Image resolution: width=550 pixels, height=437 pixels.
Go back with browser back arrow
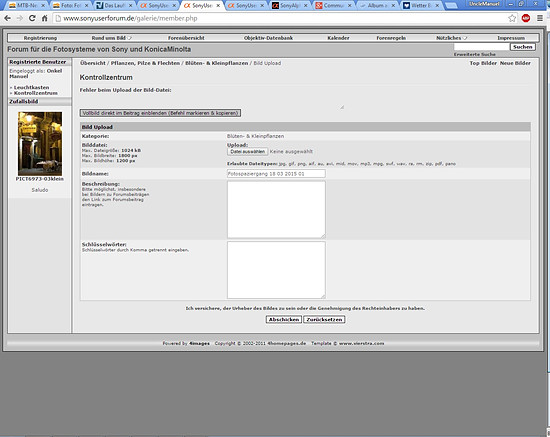(x=7, y=18)
